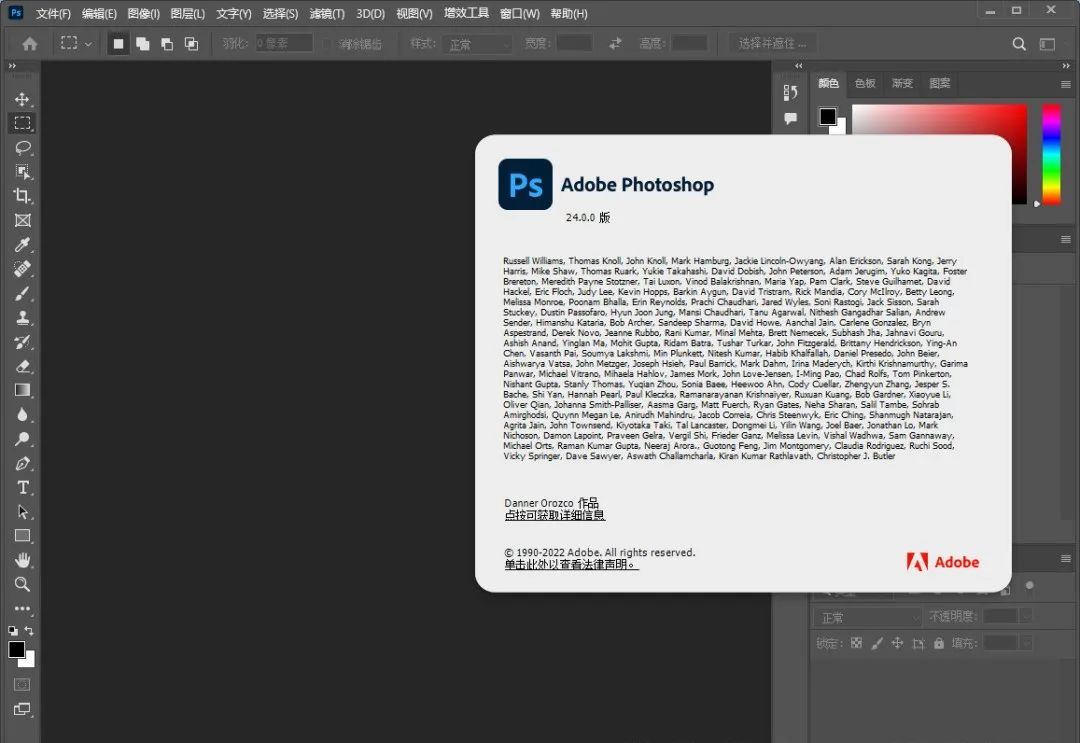Open the 单击此处以查看法律声明 link
This screenshot has height=743, width=1080.
(571, 565)
